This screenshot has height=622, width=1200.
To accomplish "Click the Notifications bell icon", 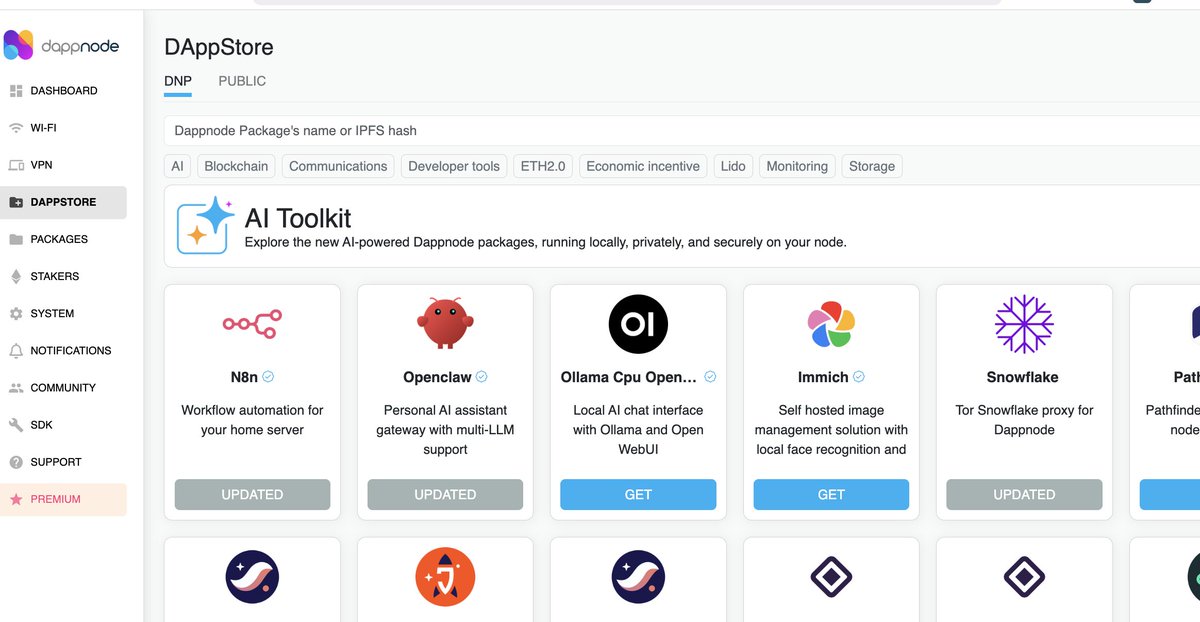I will [15, 351].
